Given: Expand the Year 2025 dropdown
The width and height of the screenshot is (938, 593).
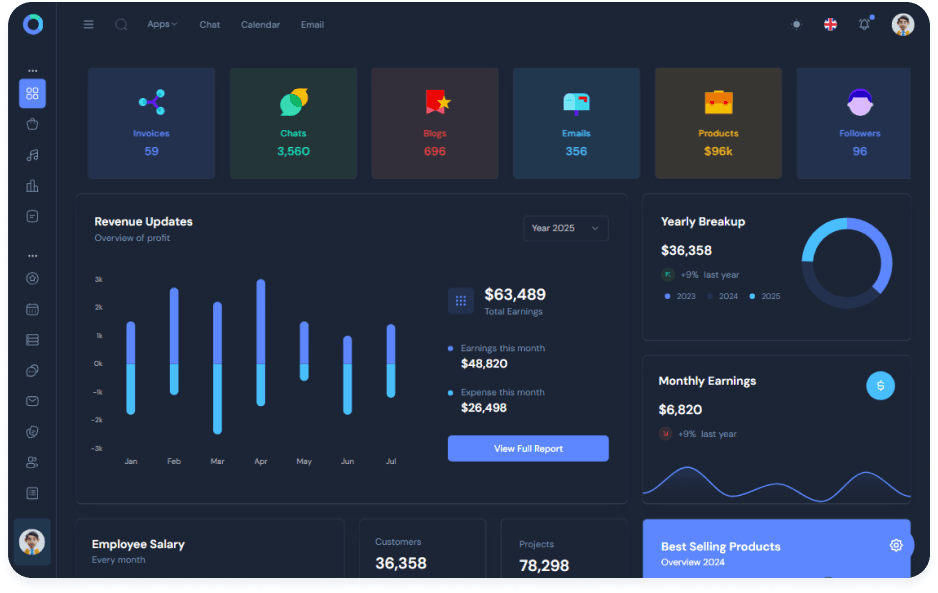Looking at the screenshot, I should click(566, 228).
